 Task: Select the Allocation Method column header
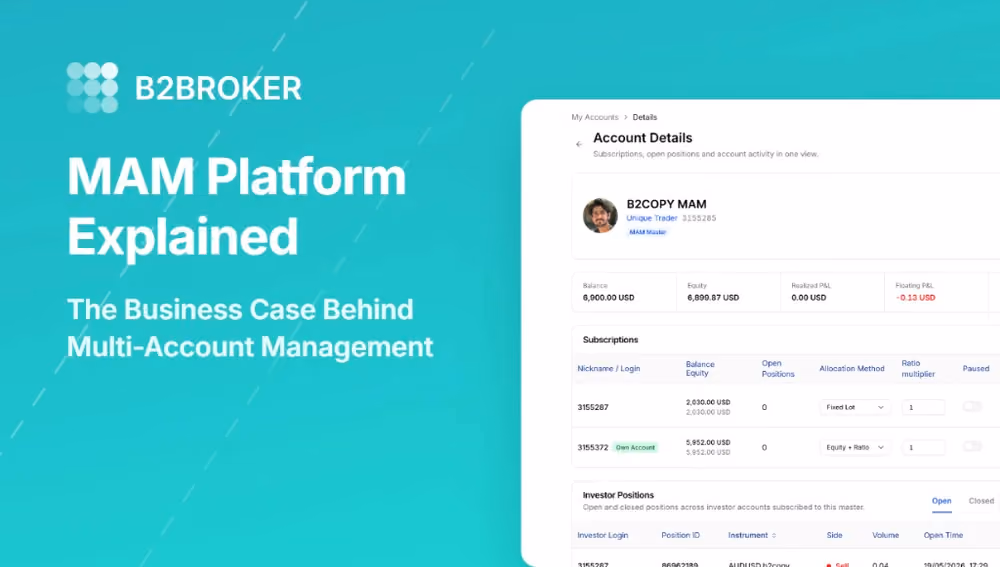tap(851, 369)
